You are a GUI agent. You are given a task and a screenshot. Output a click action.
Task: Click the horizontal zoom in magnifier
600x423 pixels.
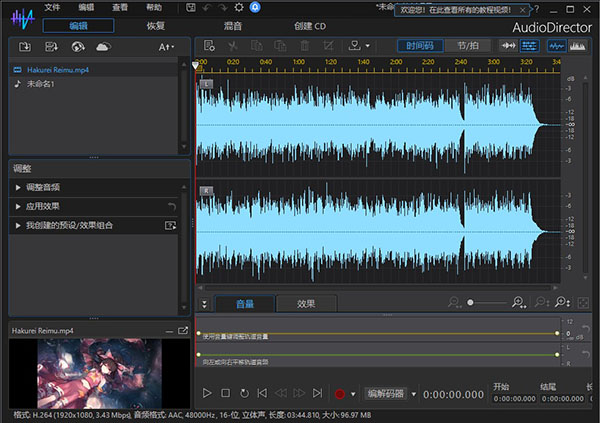click(518, 302)
